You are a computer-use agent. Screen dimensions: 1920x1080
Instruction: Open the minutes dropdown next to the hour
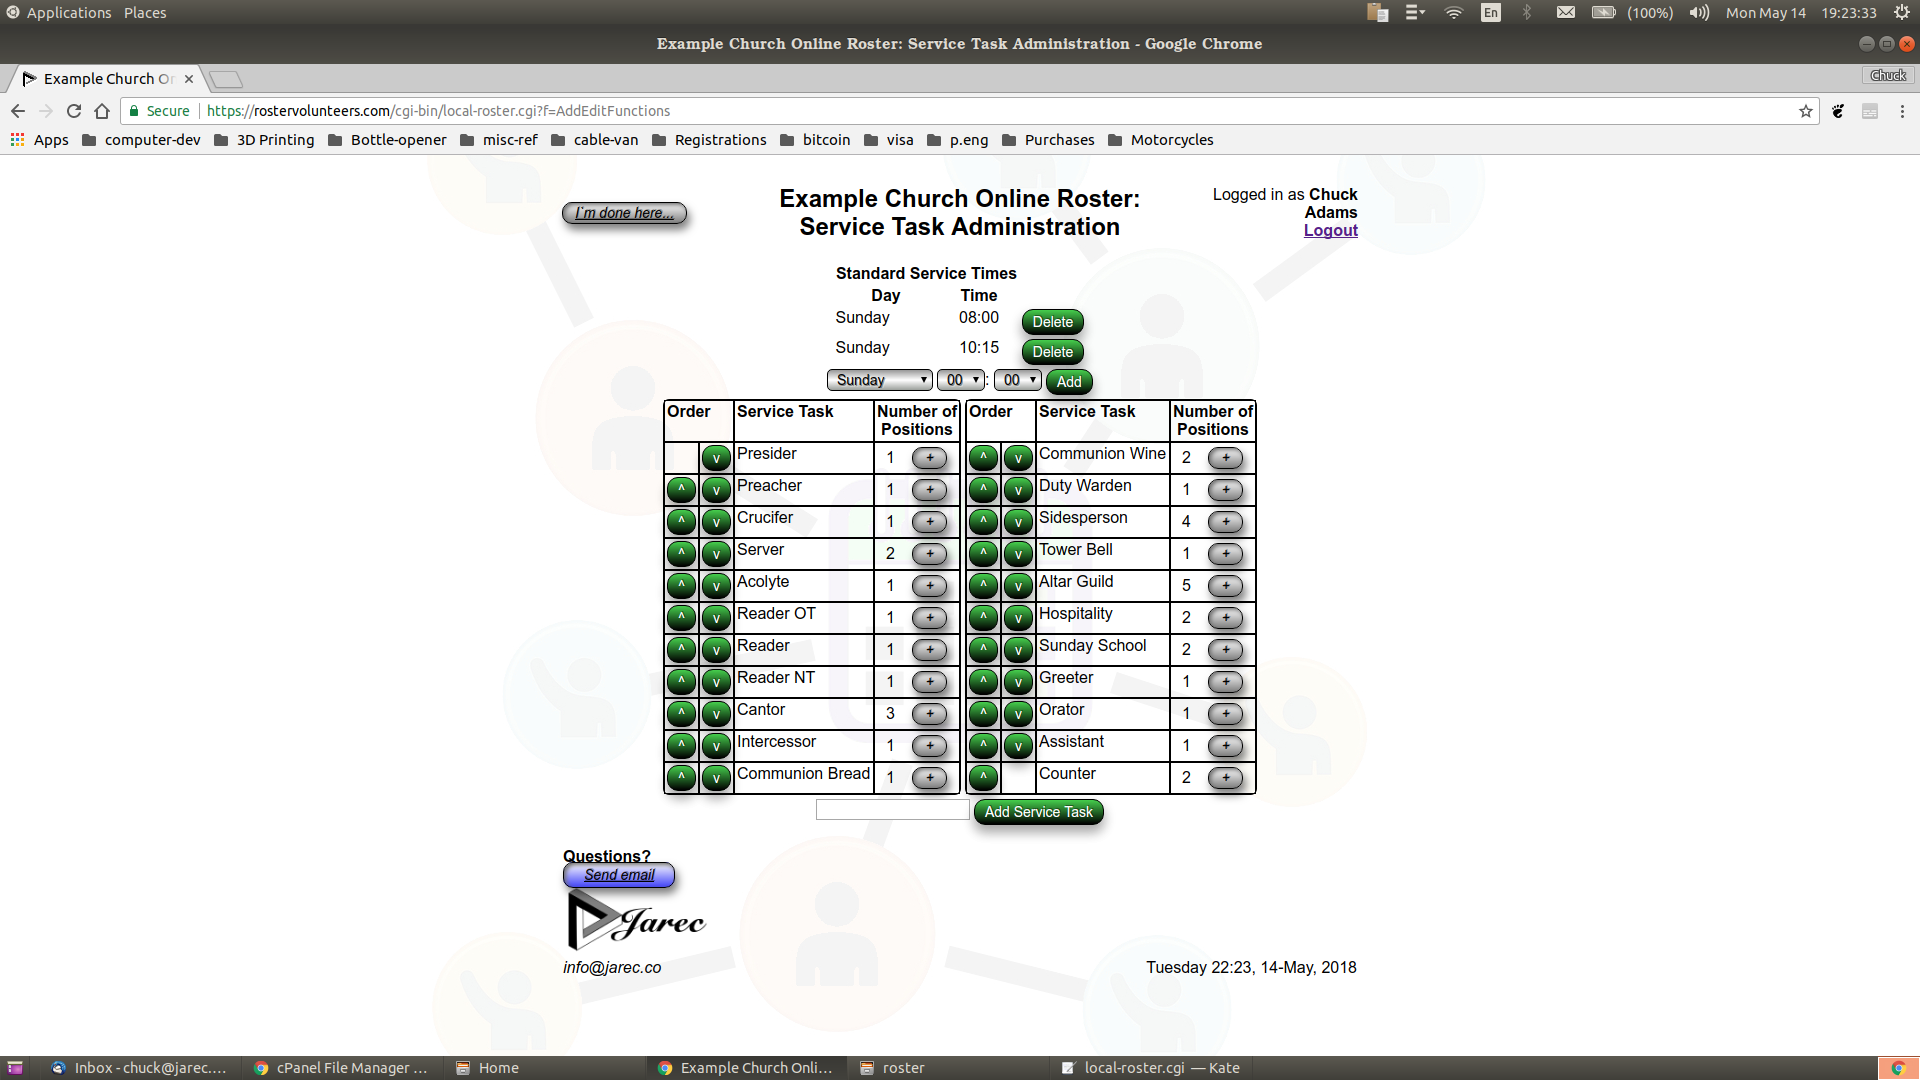pyautogui.click(x=1016, y=380)
